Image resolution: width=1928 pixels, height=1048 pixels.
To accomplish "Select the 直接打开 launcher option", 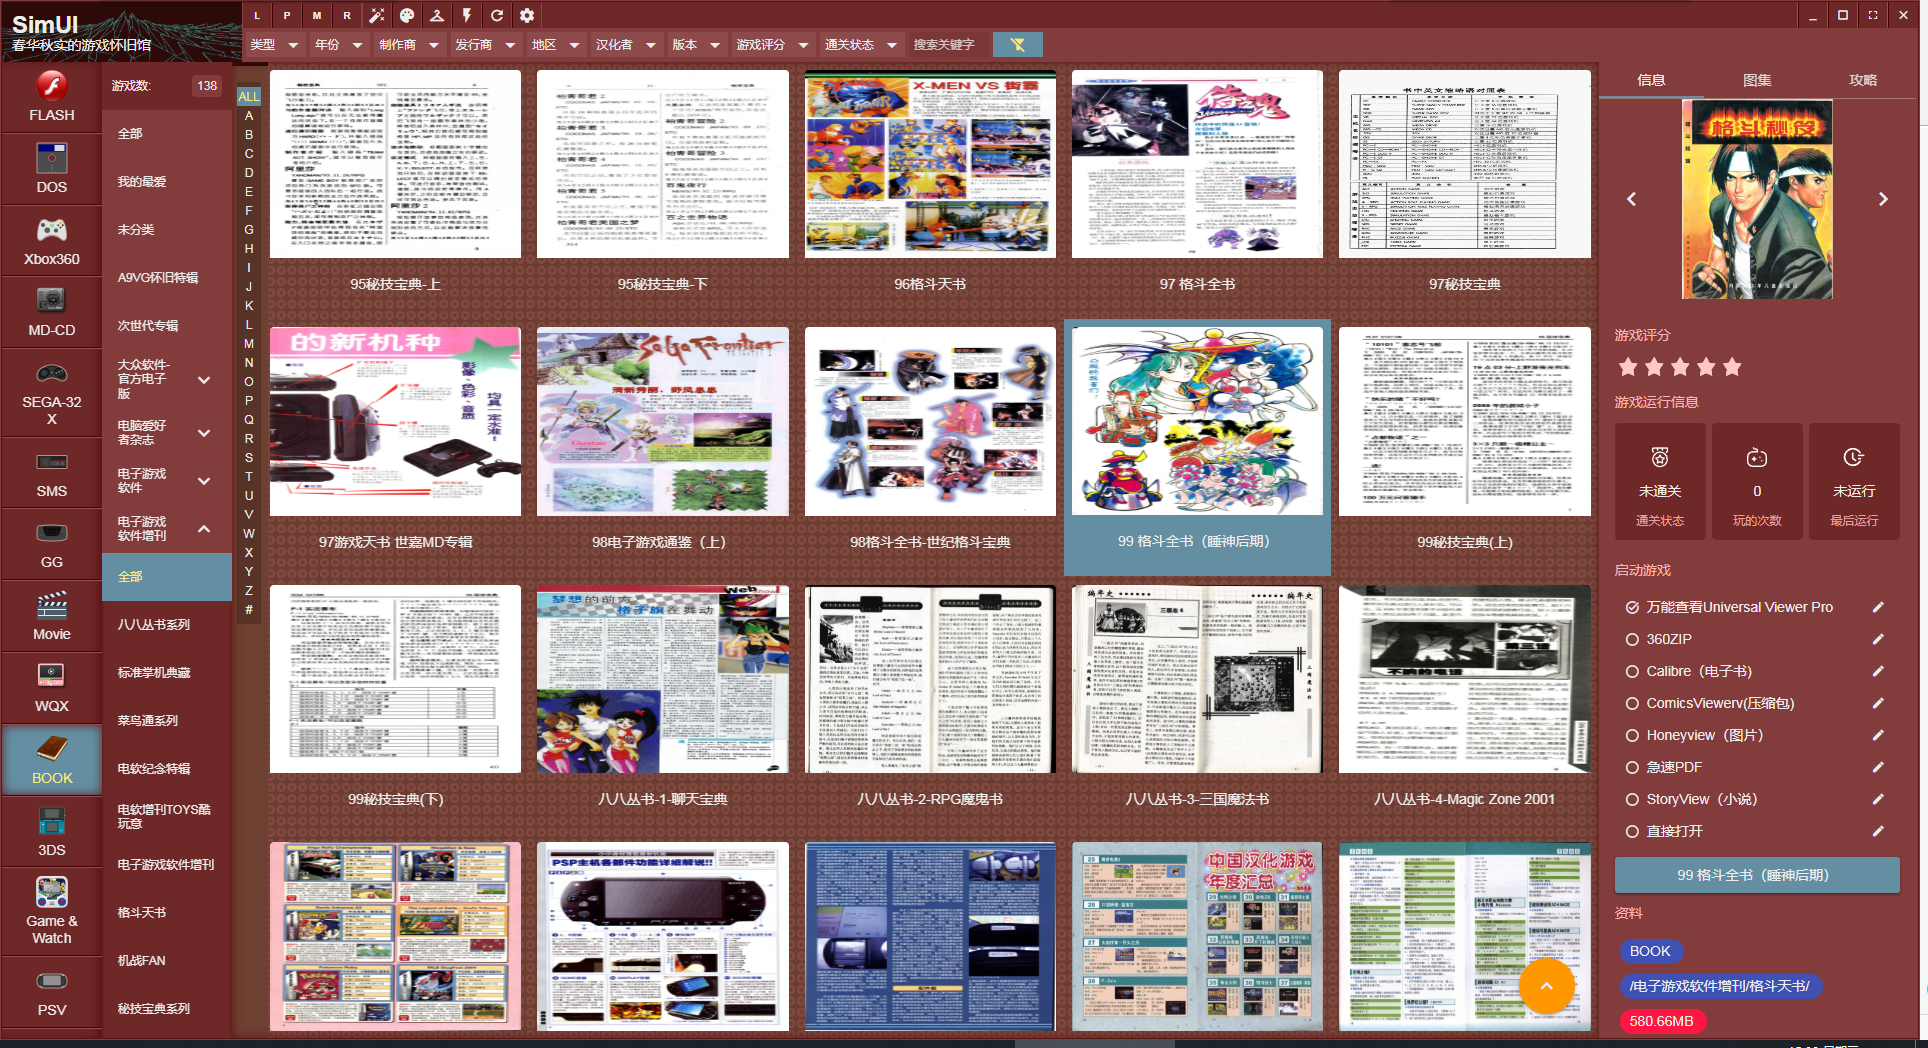I will (x=1664, y=831).
